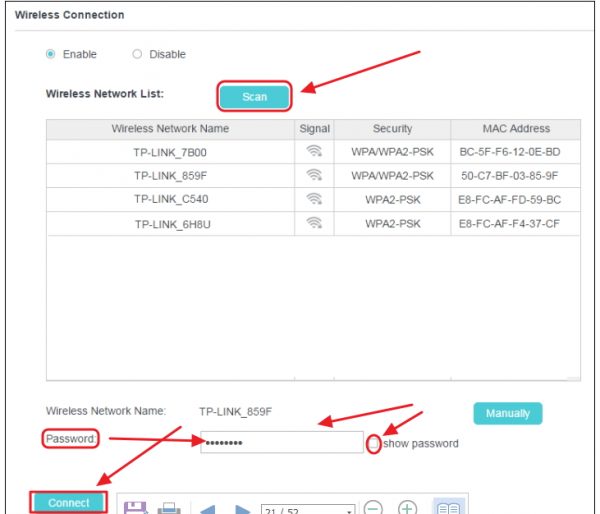
Task: Click MAC address 50-C7-BF-03-85-9F
Action: click(x=510, y=176)
